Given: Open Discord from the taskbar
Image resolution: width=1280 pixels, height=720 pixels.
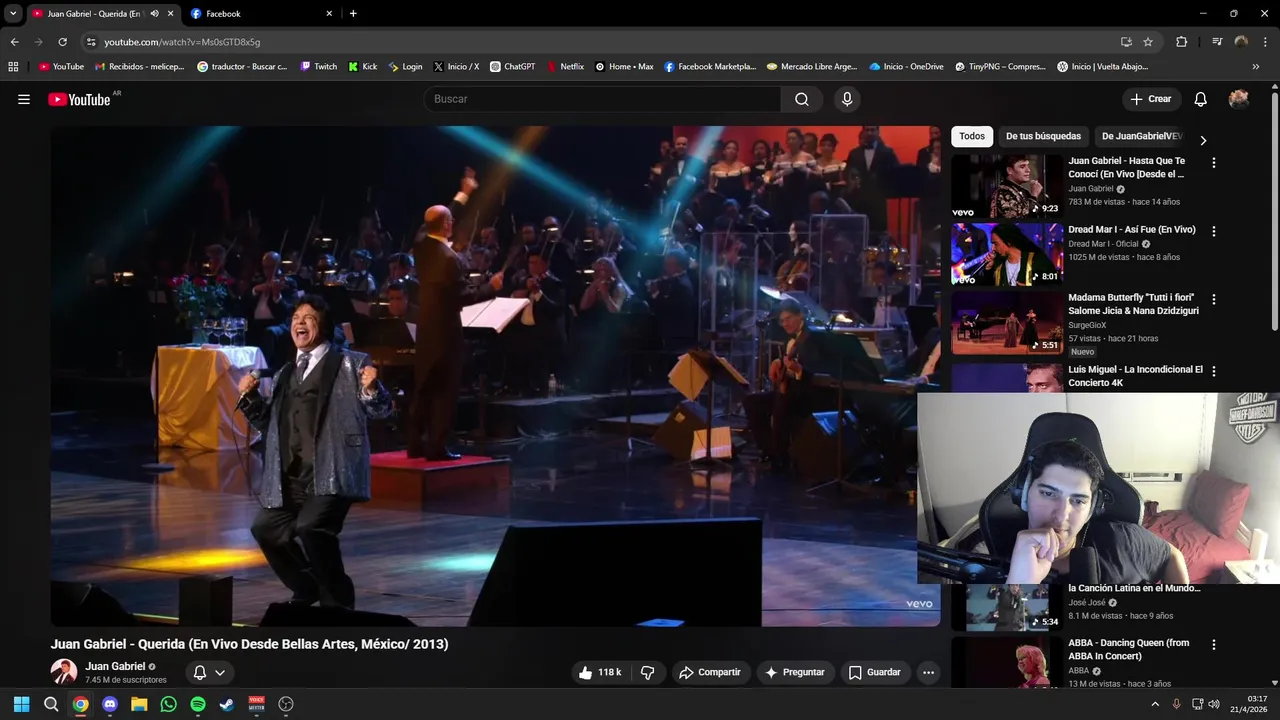Looking at the screenshot, I should (110, 704).
